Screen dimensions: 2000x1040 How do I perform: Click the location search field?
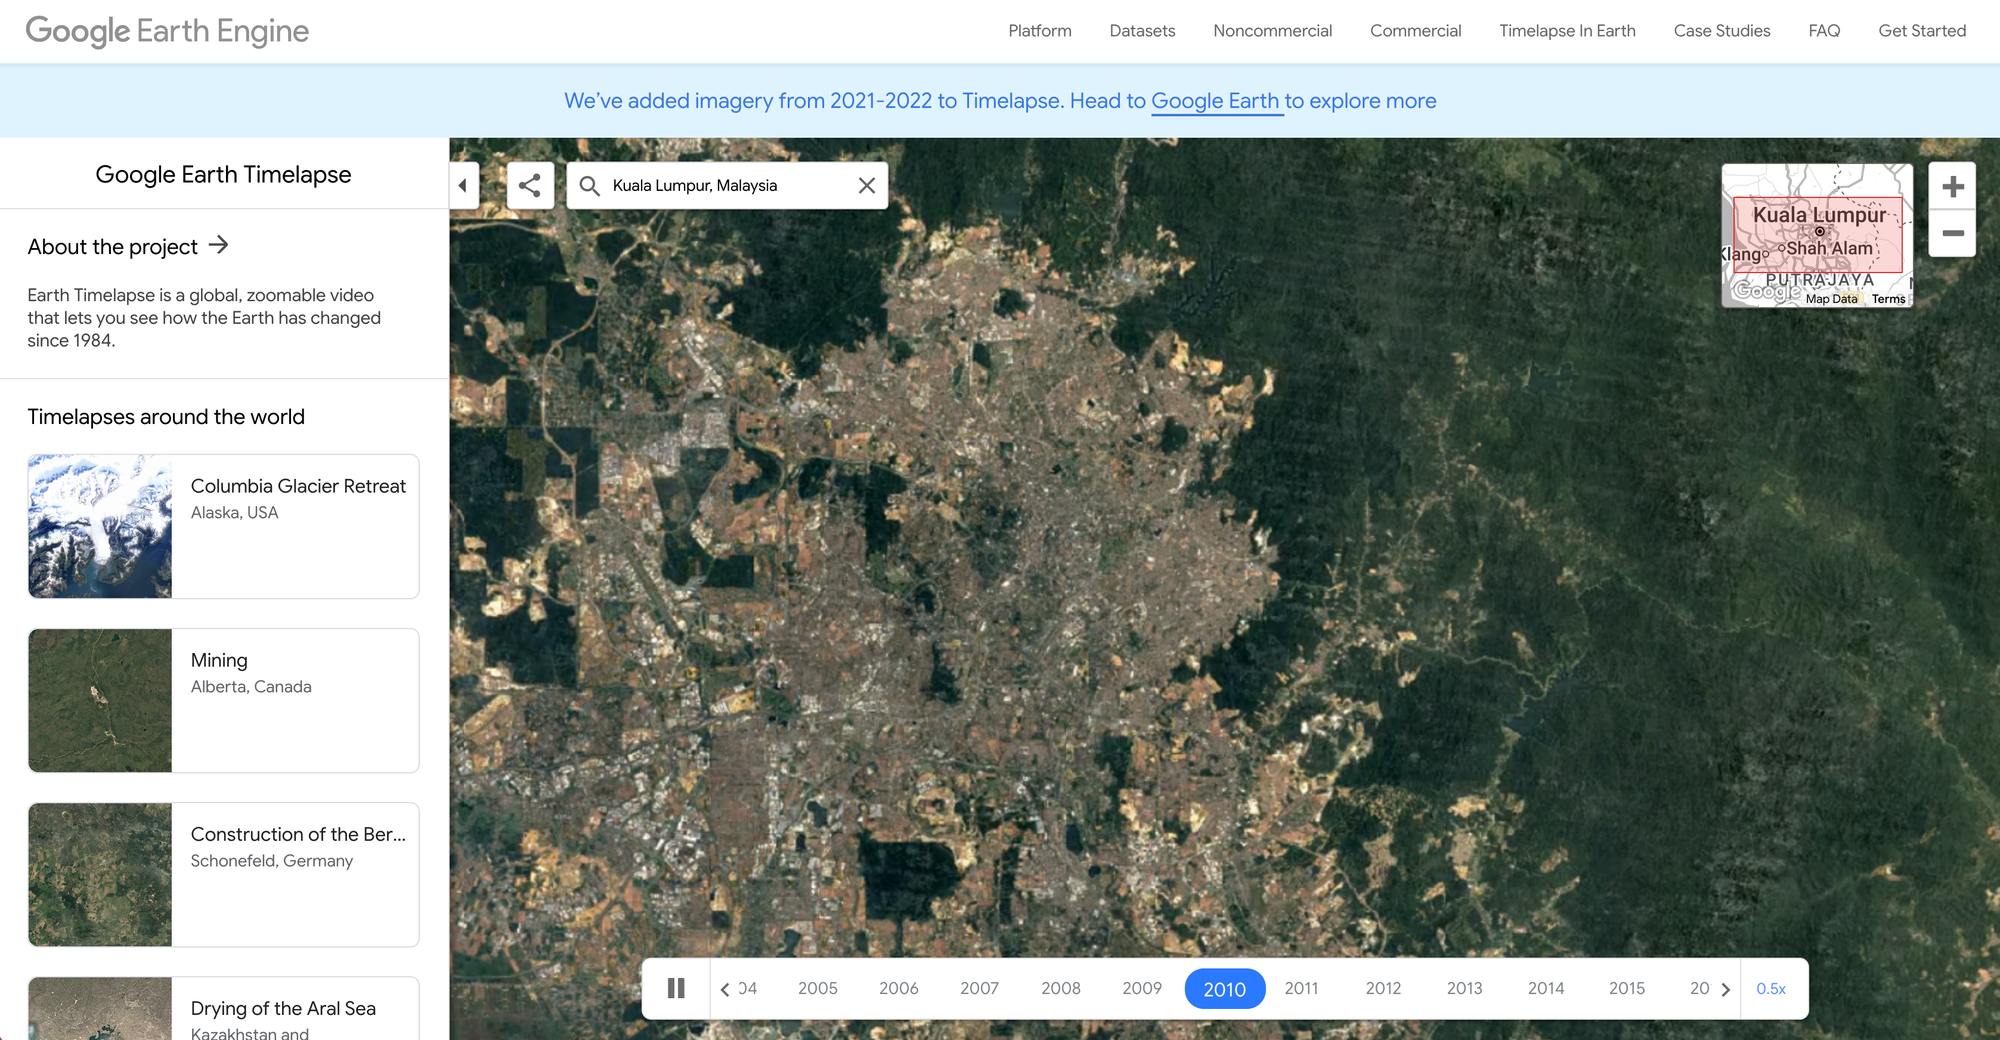[727, 186]
